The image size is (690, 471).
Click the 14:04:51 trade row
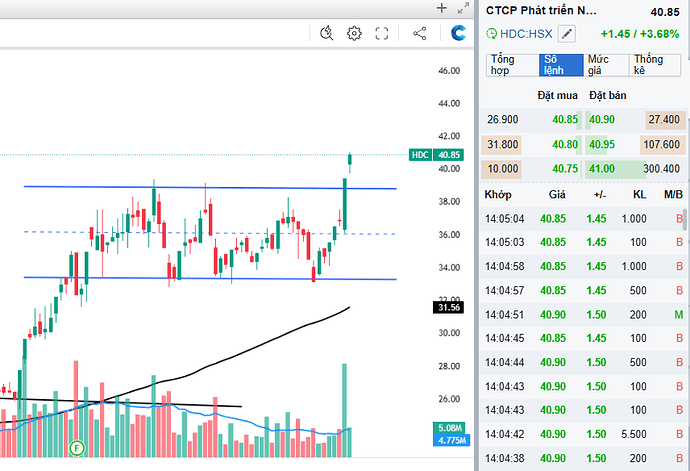tap(584, 315)
